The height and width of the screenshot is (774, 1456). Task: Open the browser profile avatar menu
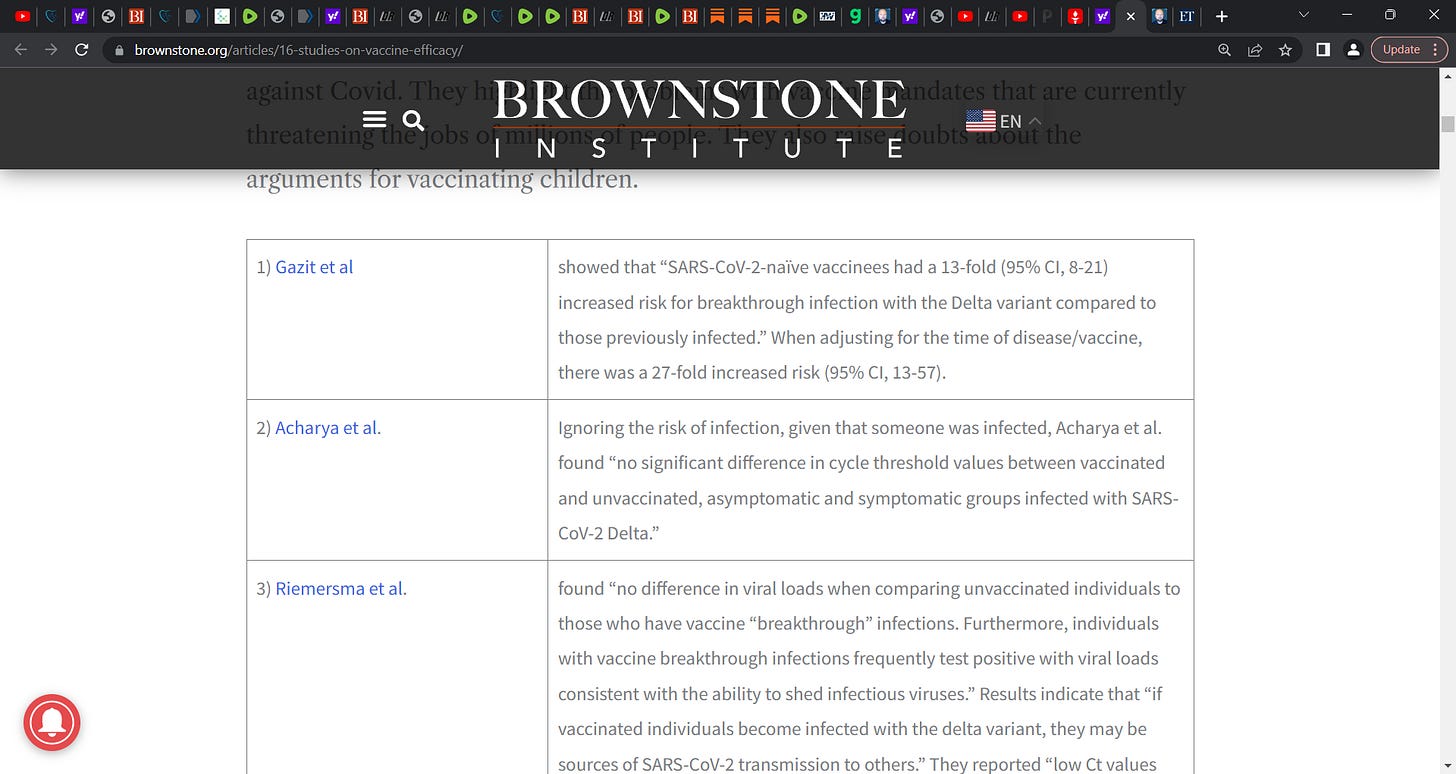[1353, 49]
